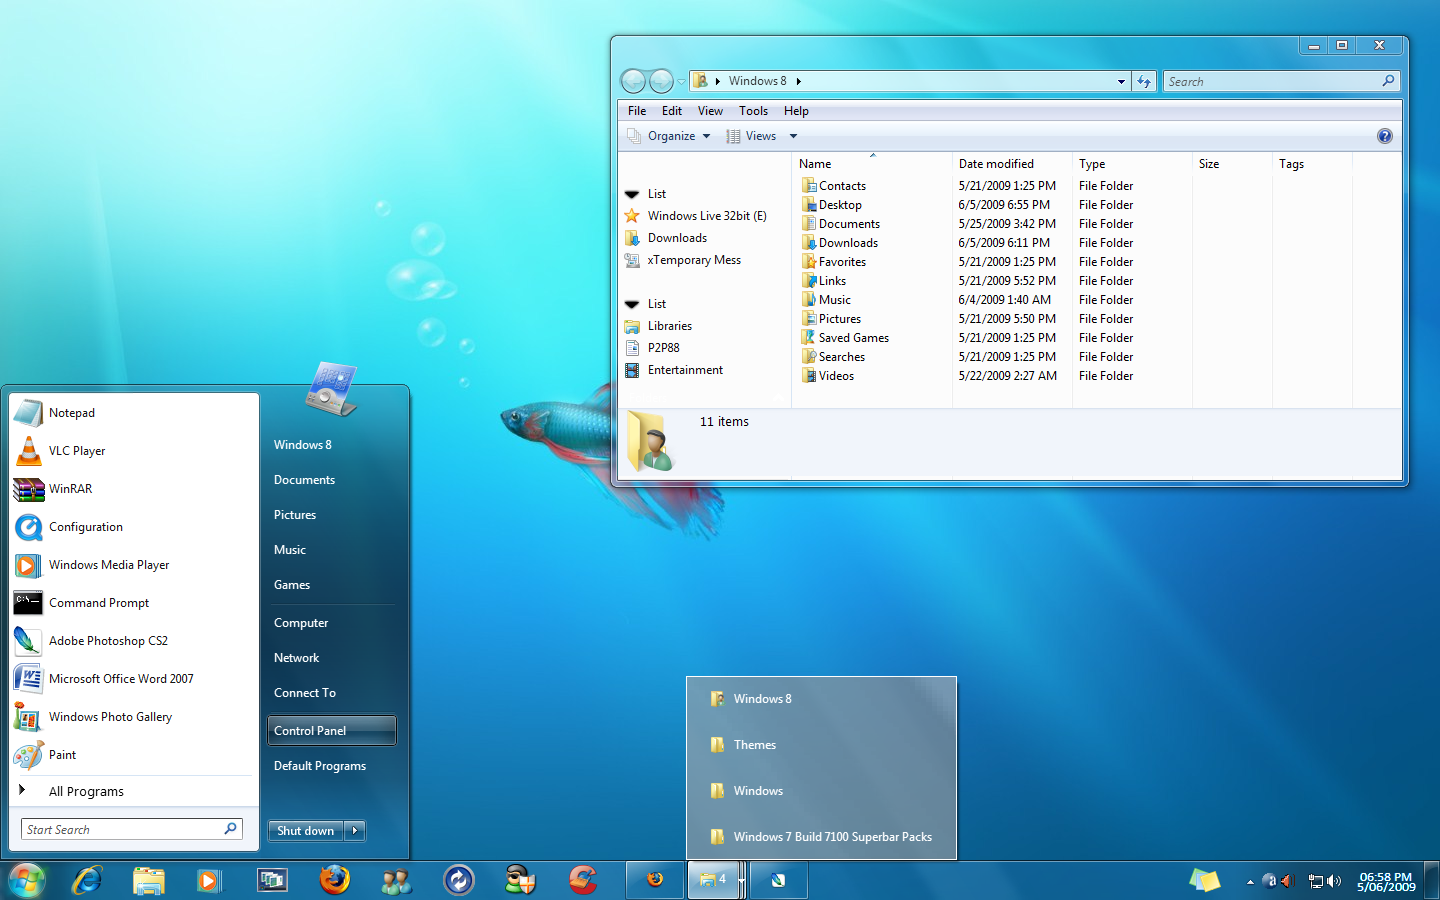Image resolution: width=1440 pixels, height=900 pixels.
Task: Click the Show desktop button on taskbar
Action: tap(1432, 881)
